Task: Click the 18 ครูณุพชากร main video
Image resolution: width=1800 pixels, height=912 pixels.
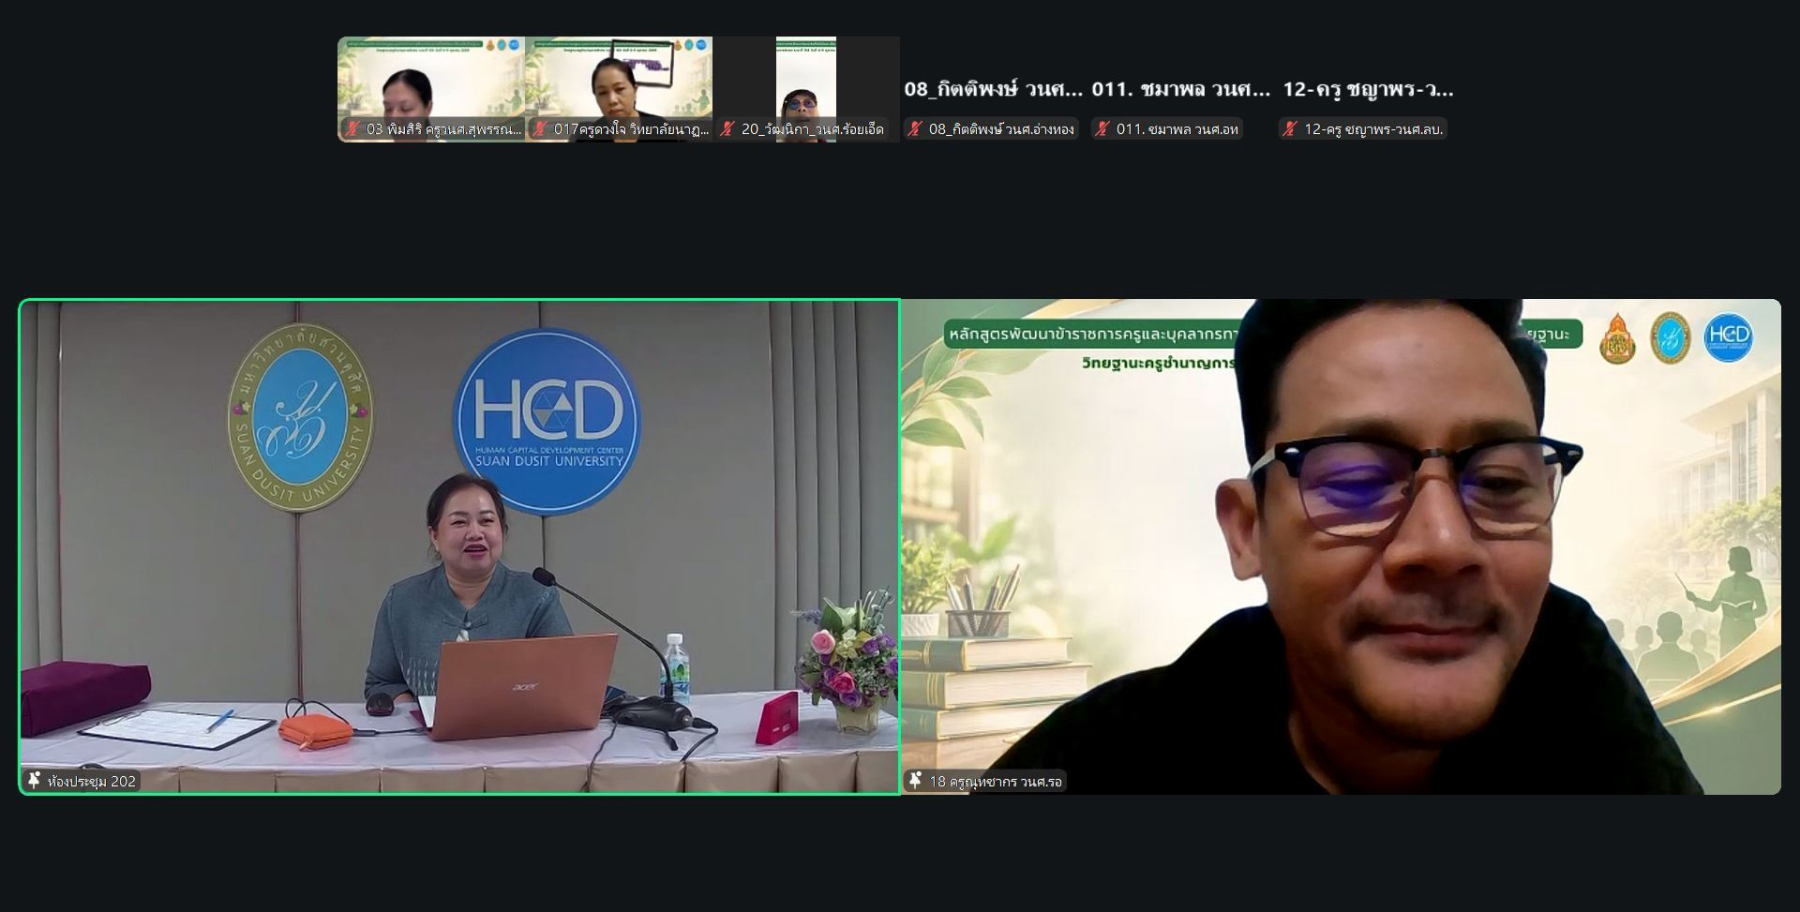Action: [x=1341, y=547]
